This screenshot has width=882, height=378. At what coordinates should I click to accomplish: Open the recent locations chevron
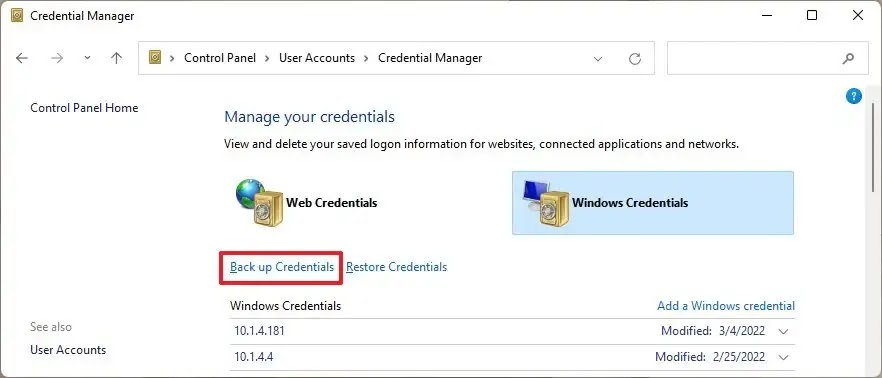87,58
